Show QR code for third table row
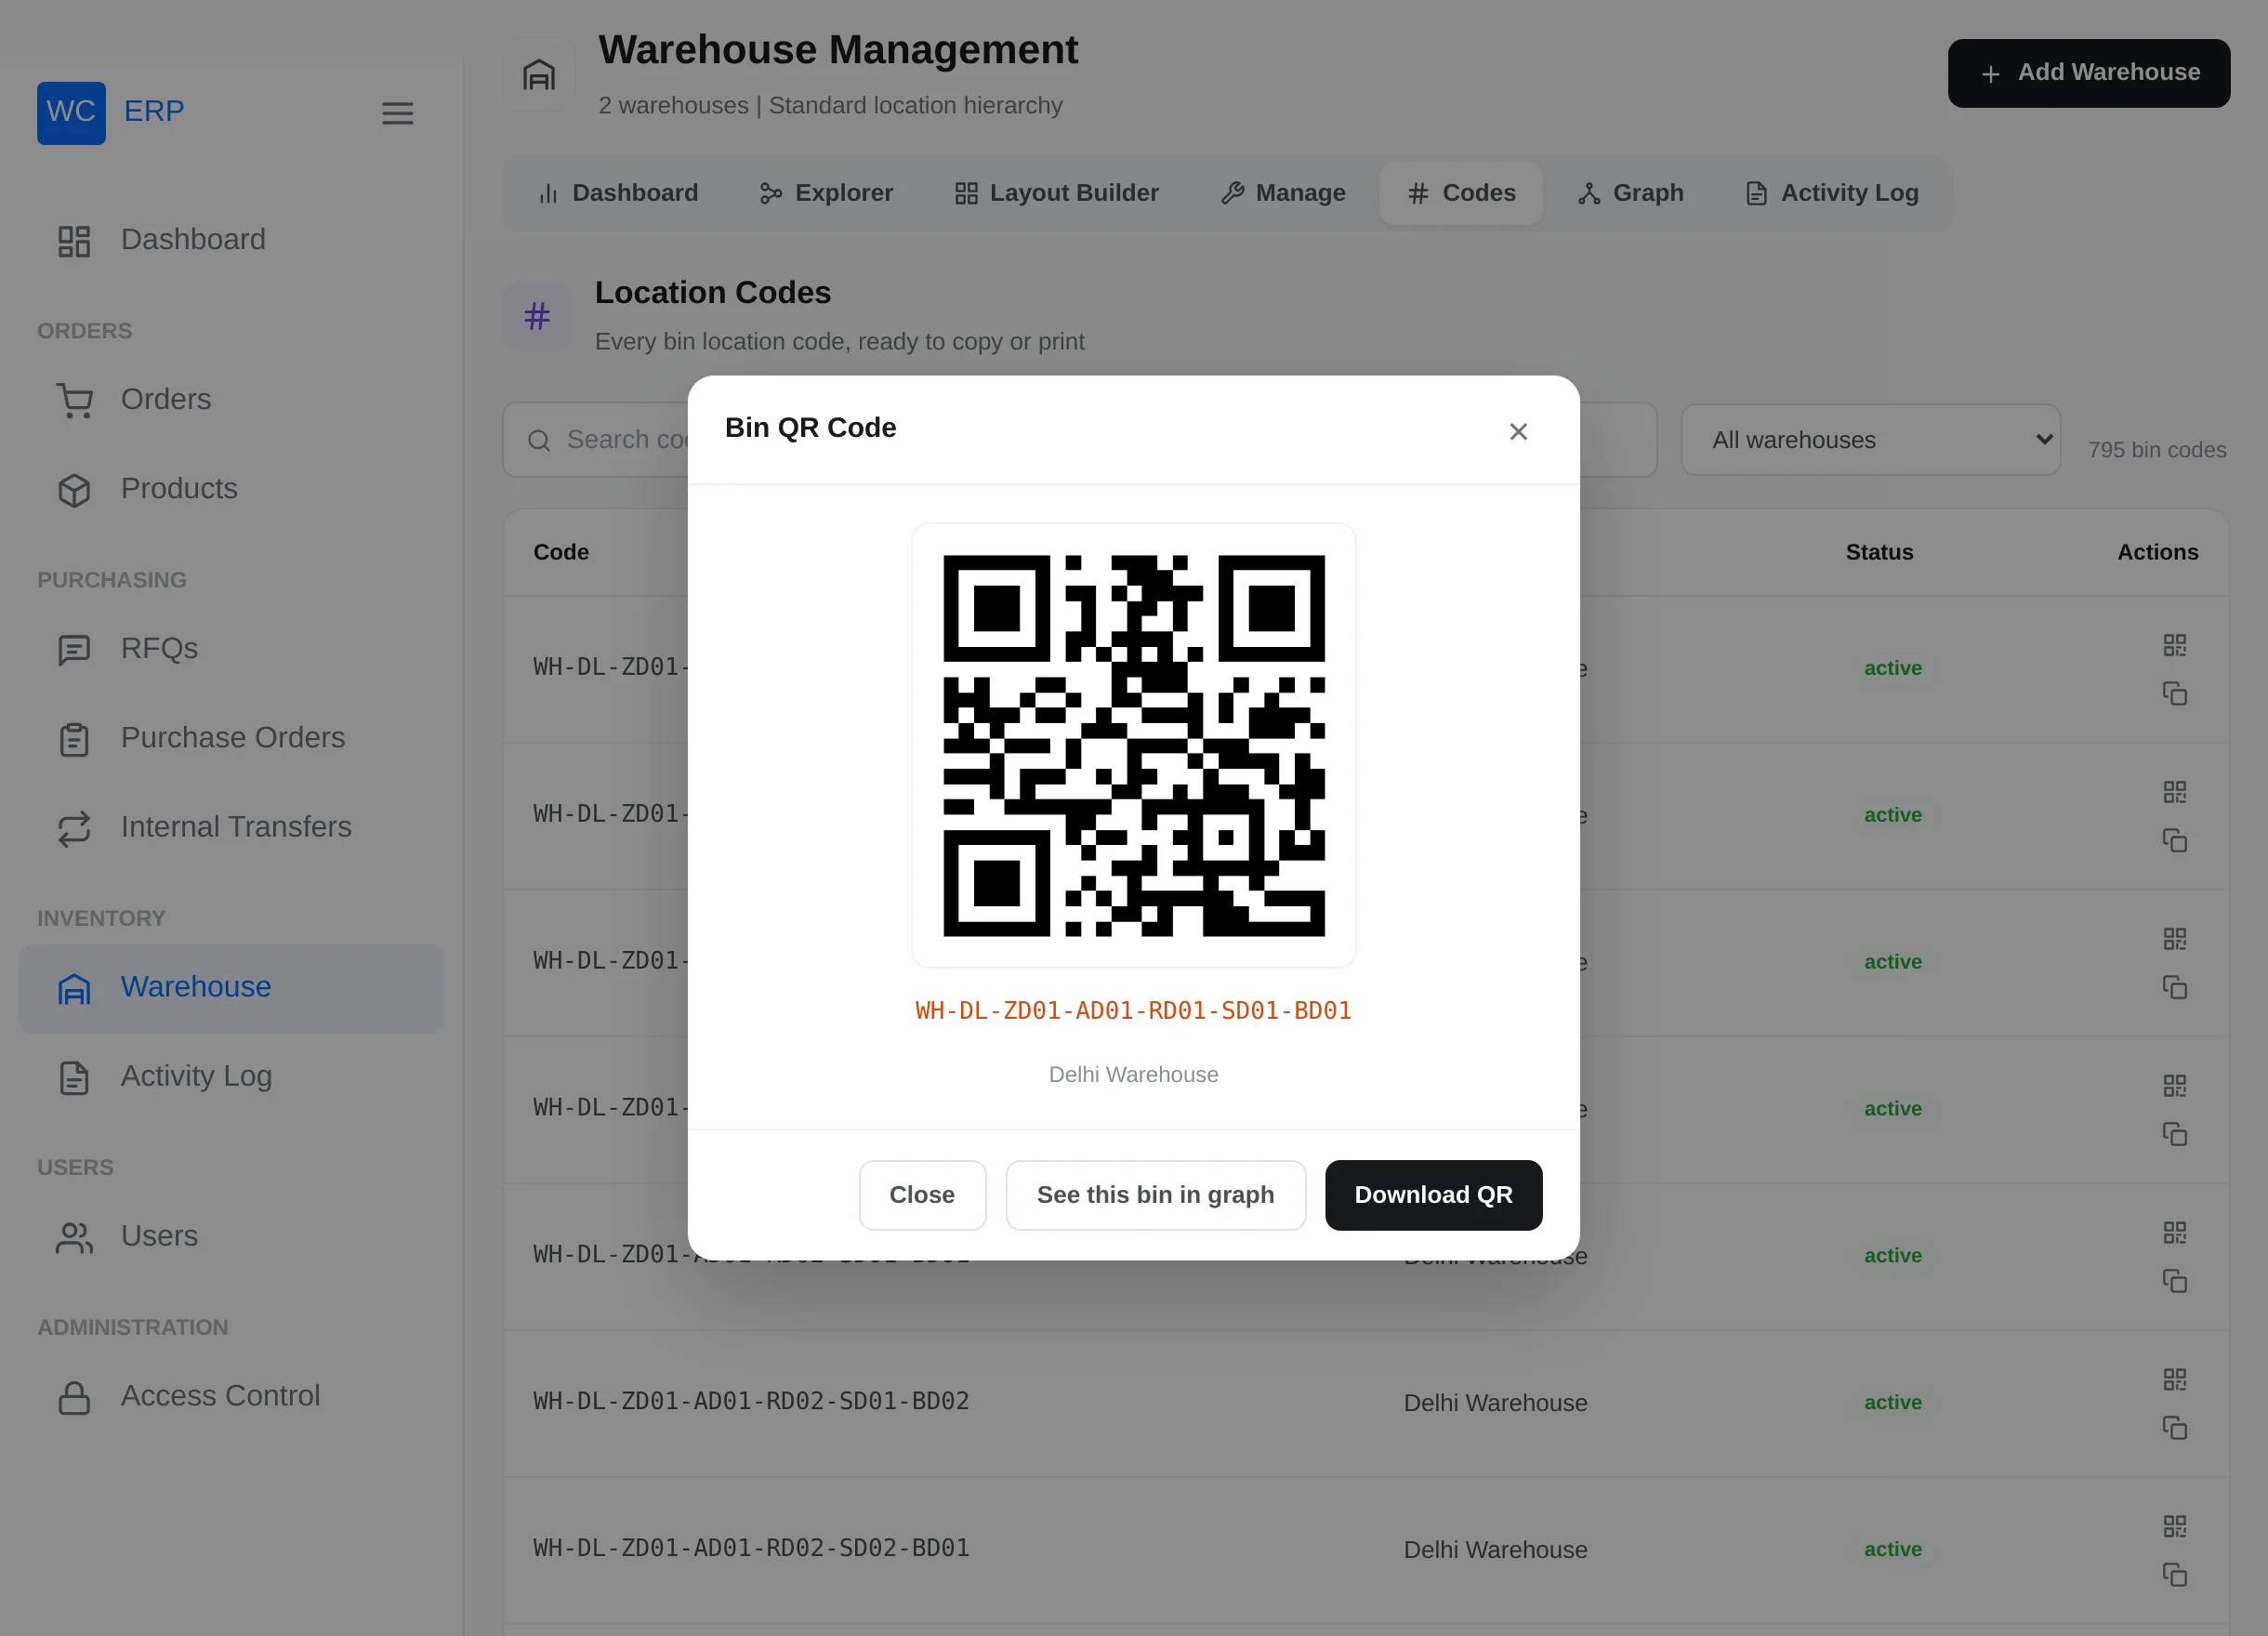Screen dimensions: 2268x1636 pos(2174,939)
